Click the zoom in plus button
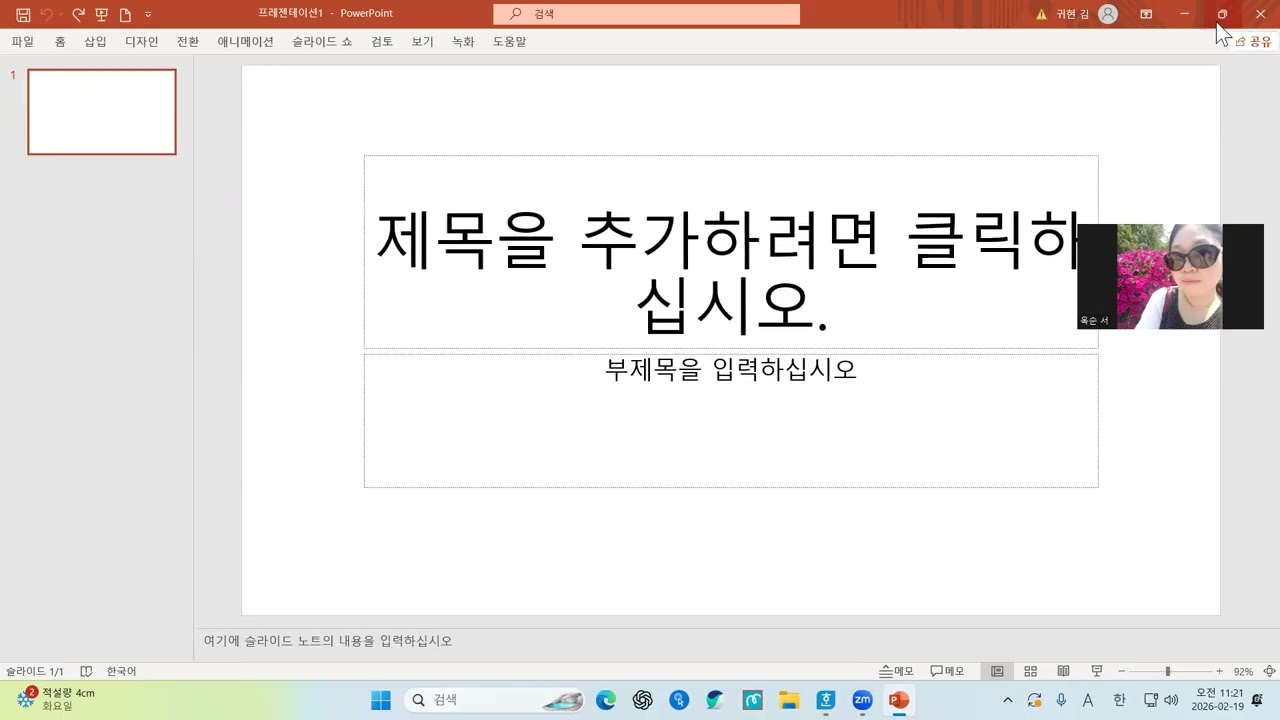Viewport: 1280px width, 720px height. coord(1219,671)
